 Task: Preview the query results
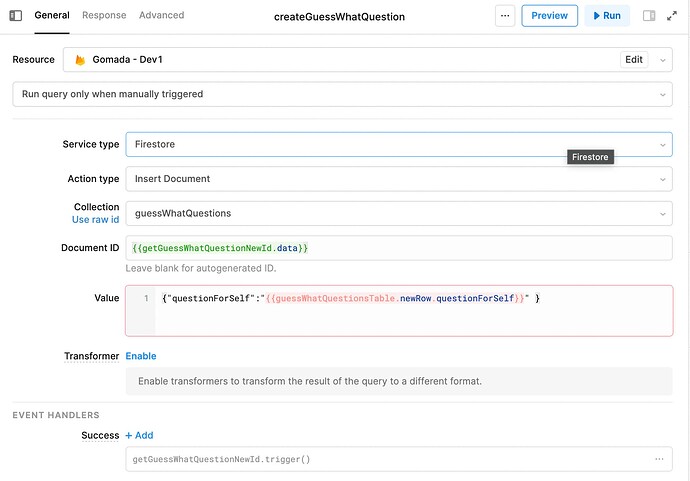coord(550,16)
